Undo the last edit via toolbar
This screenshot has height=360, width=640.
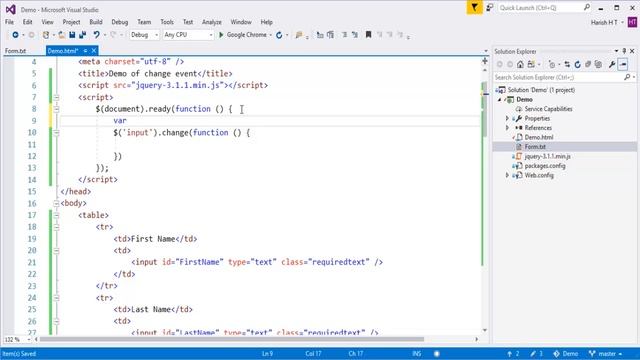click(x=96, y=35)
